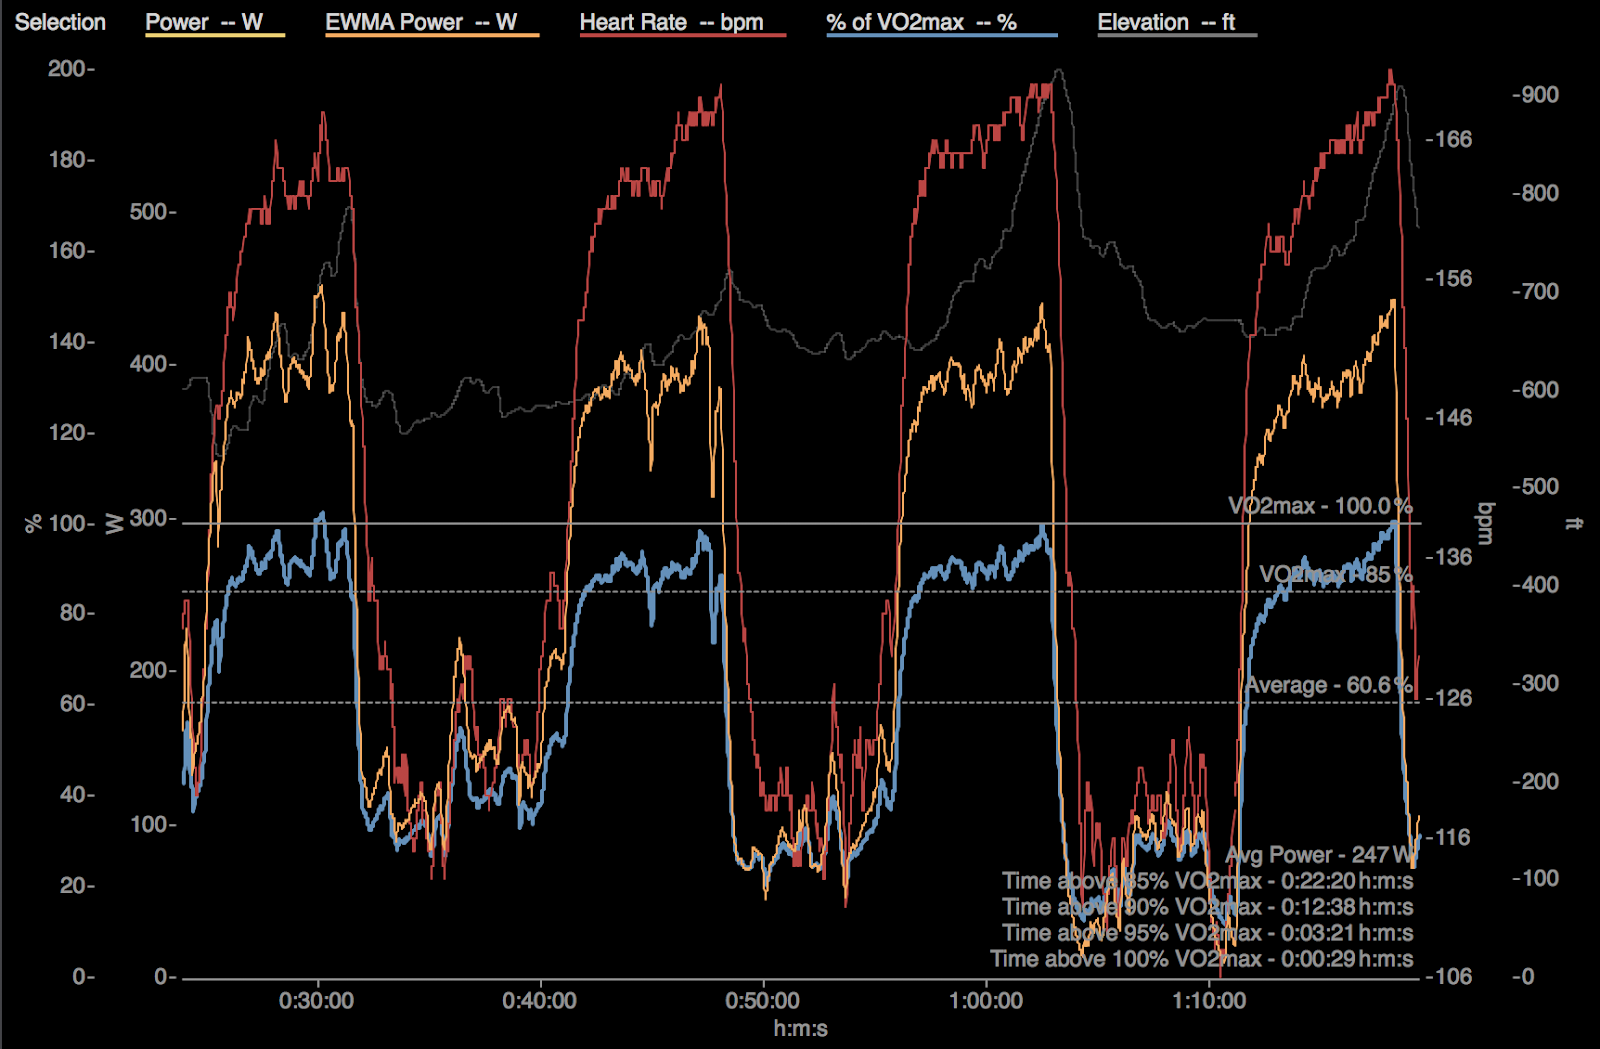Click the VO2max - 100.0 % reference label
This screenshot has height=1049, width=1600.
[1320, 506]
